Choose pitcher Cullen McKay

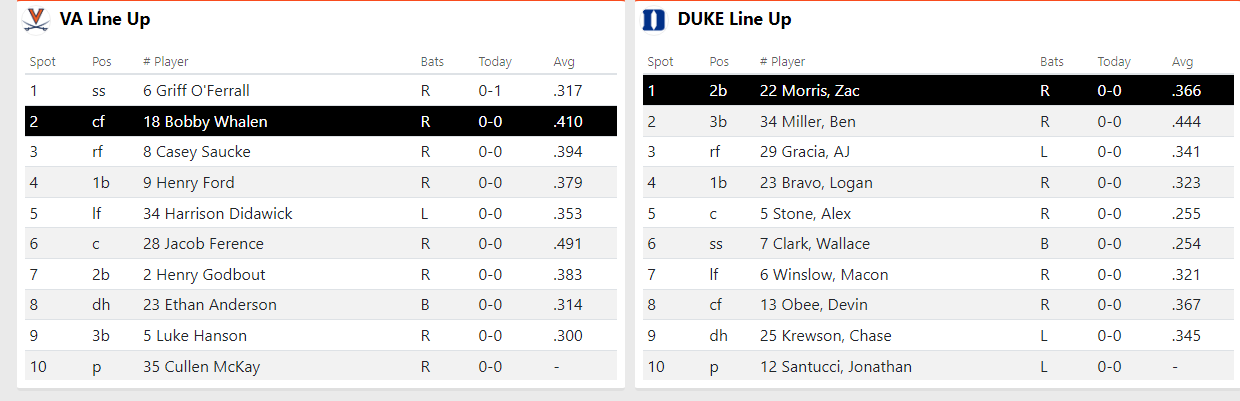click(x=201, y=367)
